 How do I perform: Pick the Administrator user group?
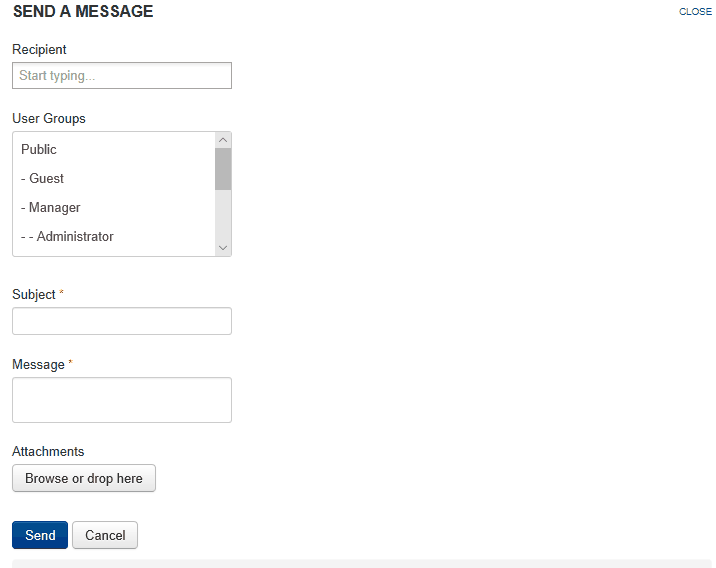pyautogui.click(x=114, y=237)
